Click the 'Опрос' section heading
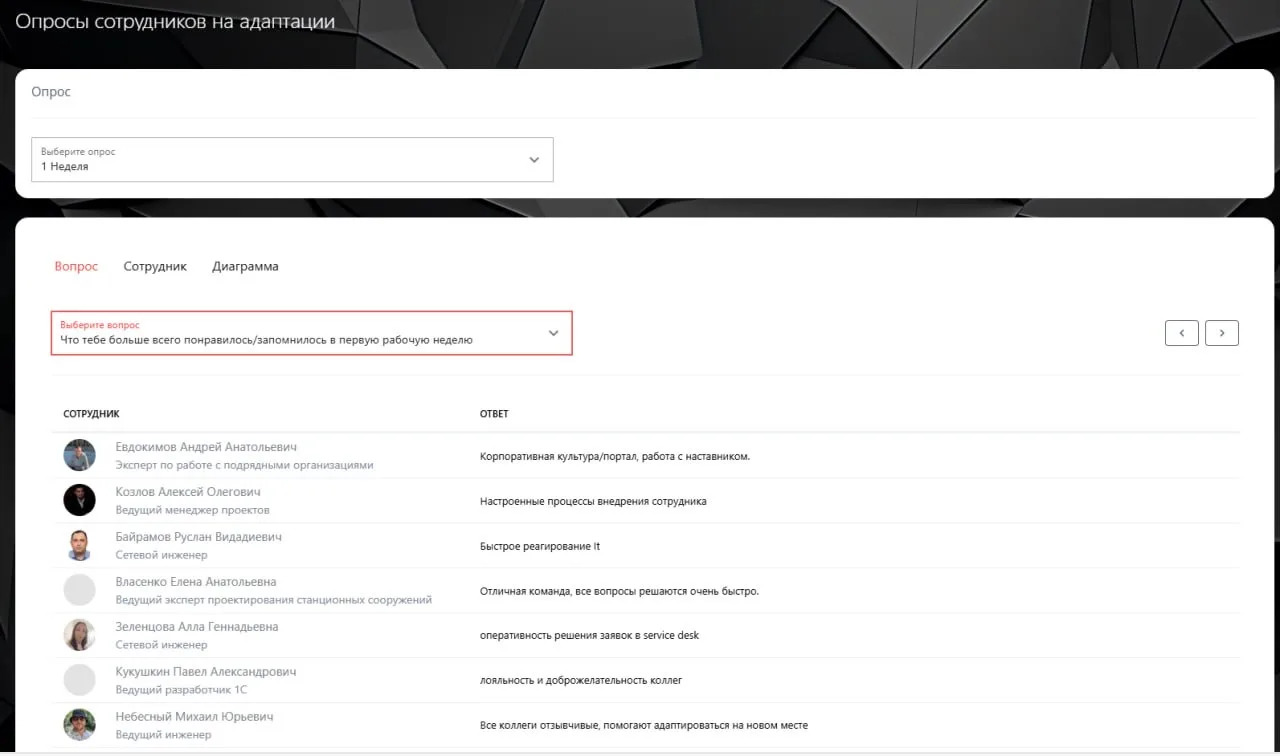This screenshot has height=756, width=1280. click(51, 92)
